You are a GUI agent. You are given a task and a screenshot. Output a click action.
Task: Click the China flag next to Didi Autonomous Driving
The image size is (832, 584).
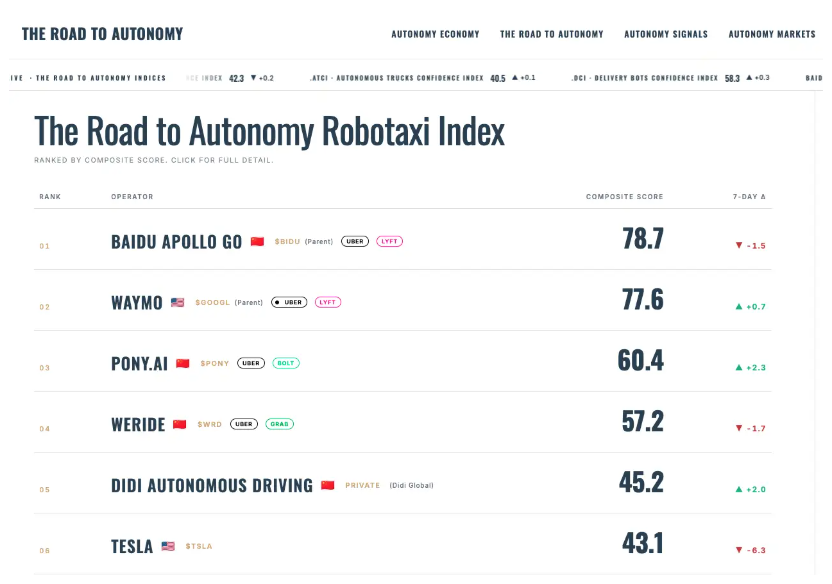pos(327,485)
